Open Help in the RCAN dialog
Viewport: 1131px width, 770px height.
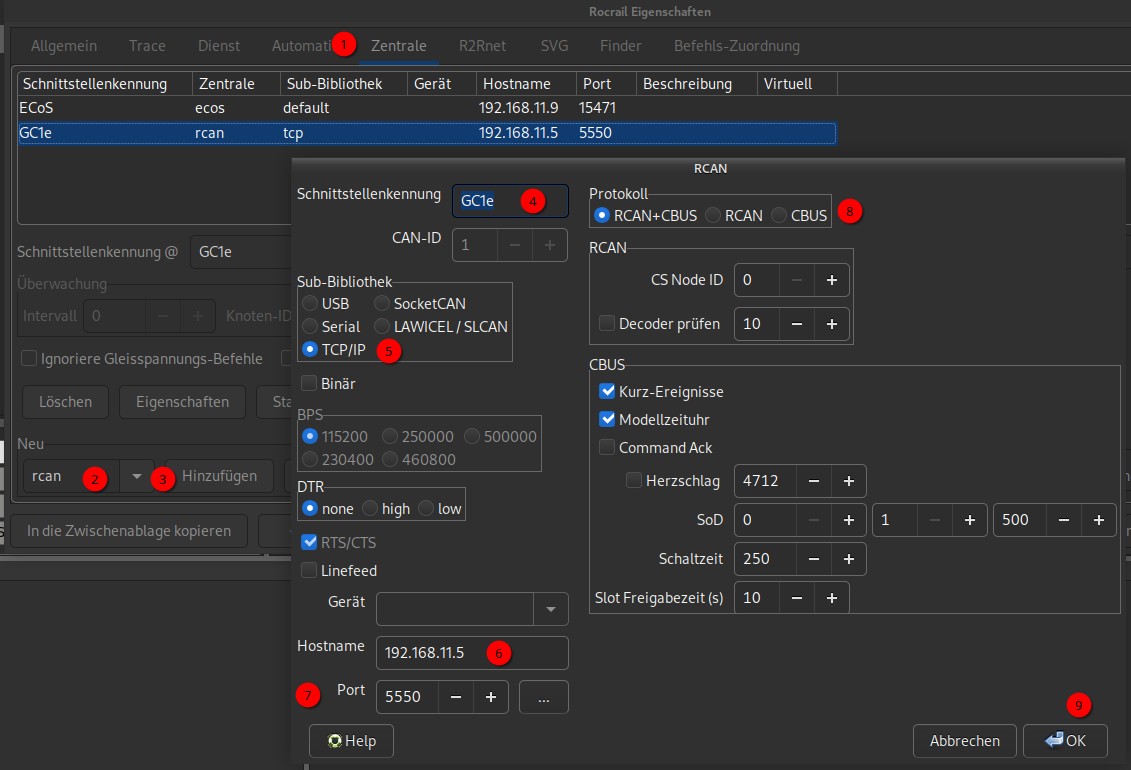point(351,741)
